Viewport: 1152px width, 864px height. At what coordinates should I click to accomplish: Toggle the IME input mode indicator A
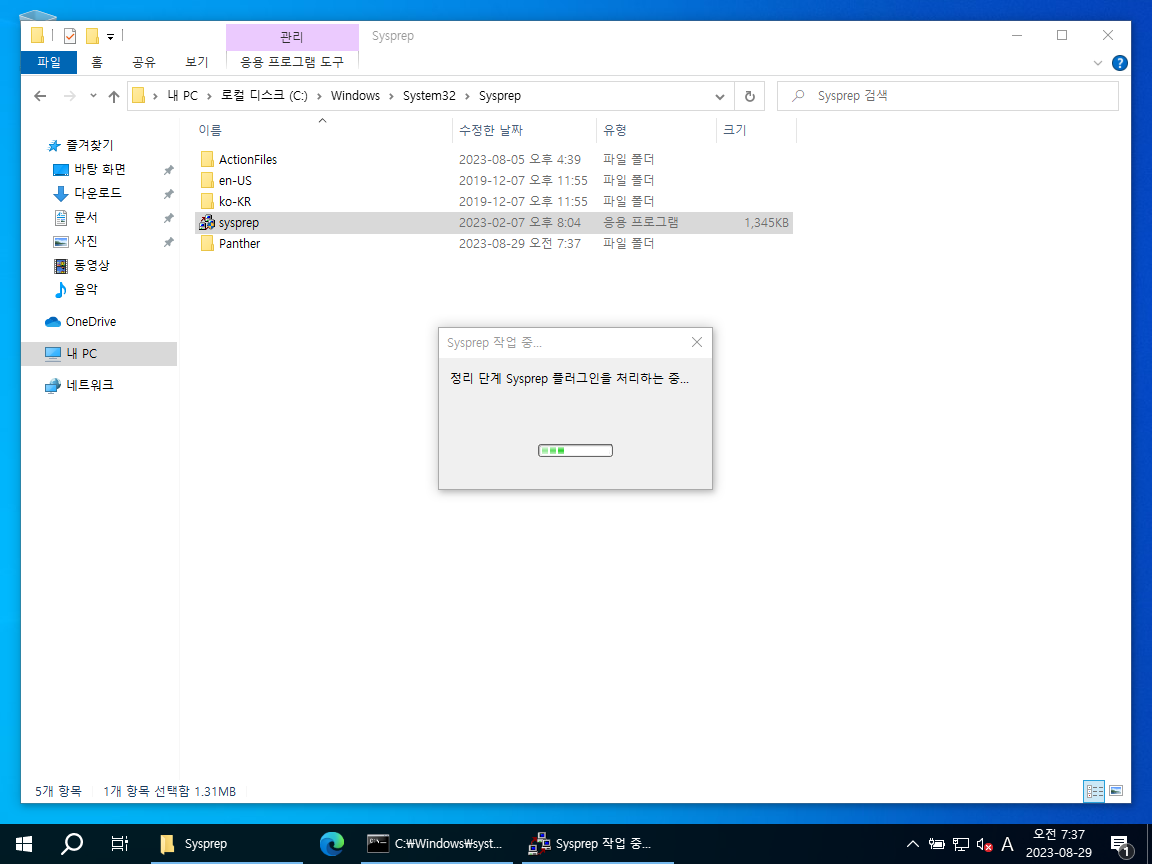coord(1007,844)
